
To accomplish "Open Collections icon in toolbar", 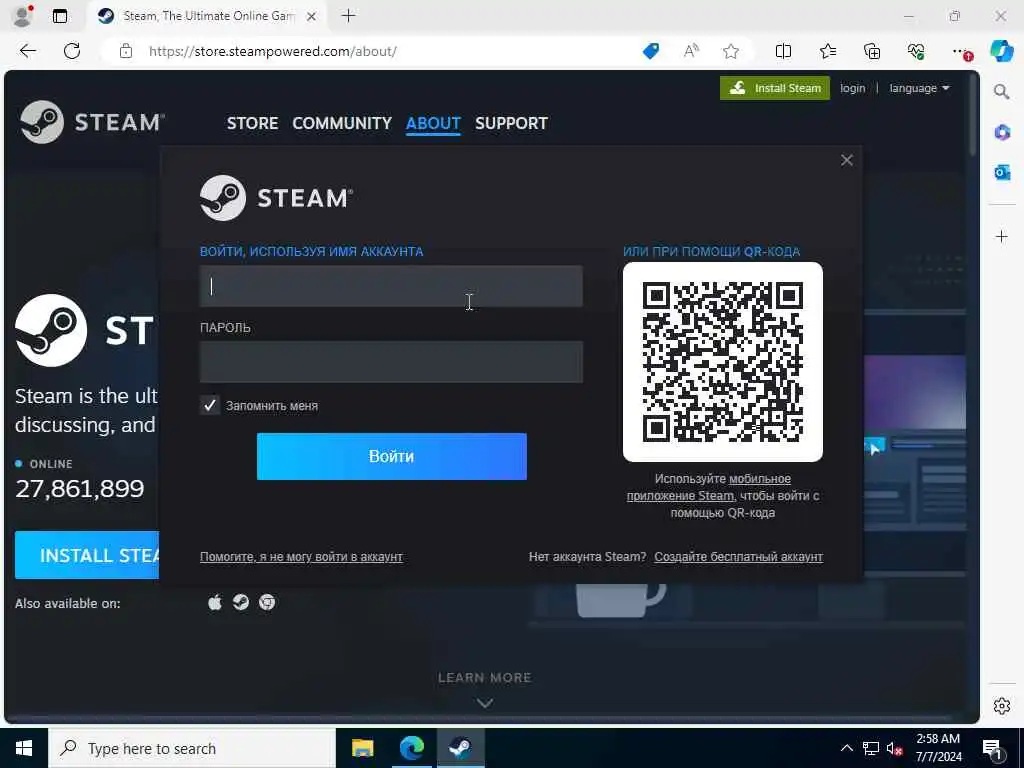I will point(872,51).
